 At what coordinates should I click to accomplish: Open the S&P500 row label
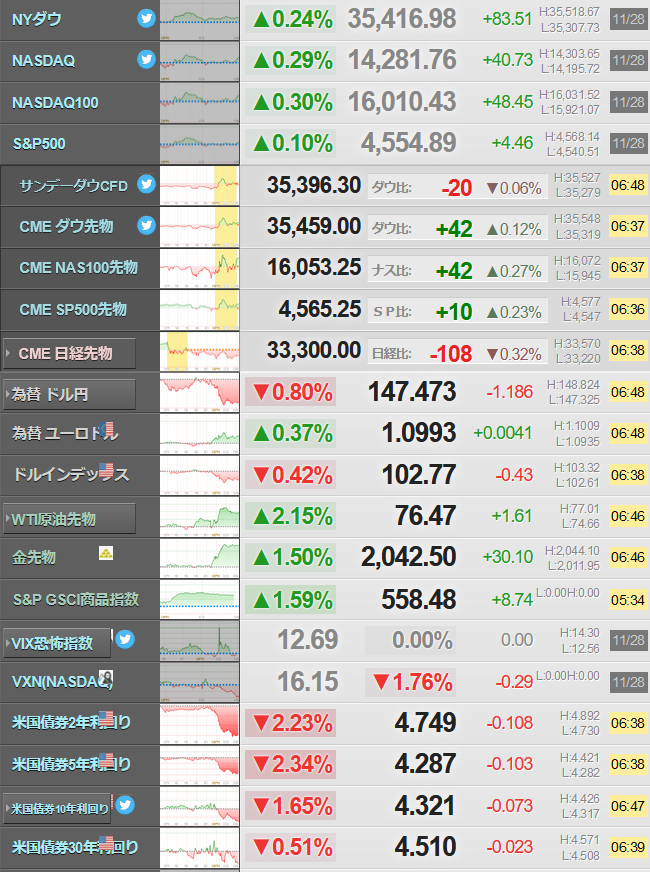(39, 144)
